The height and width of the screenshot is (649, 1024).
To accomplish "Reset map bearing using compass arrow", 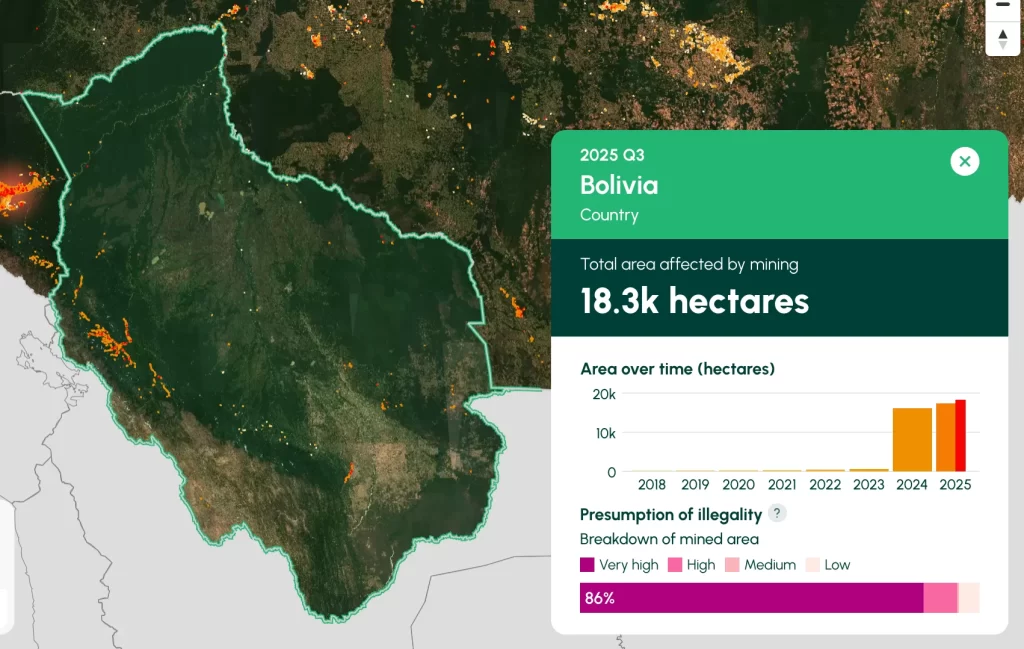I will coord(1003,39).
